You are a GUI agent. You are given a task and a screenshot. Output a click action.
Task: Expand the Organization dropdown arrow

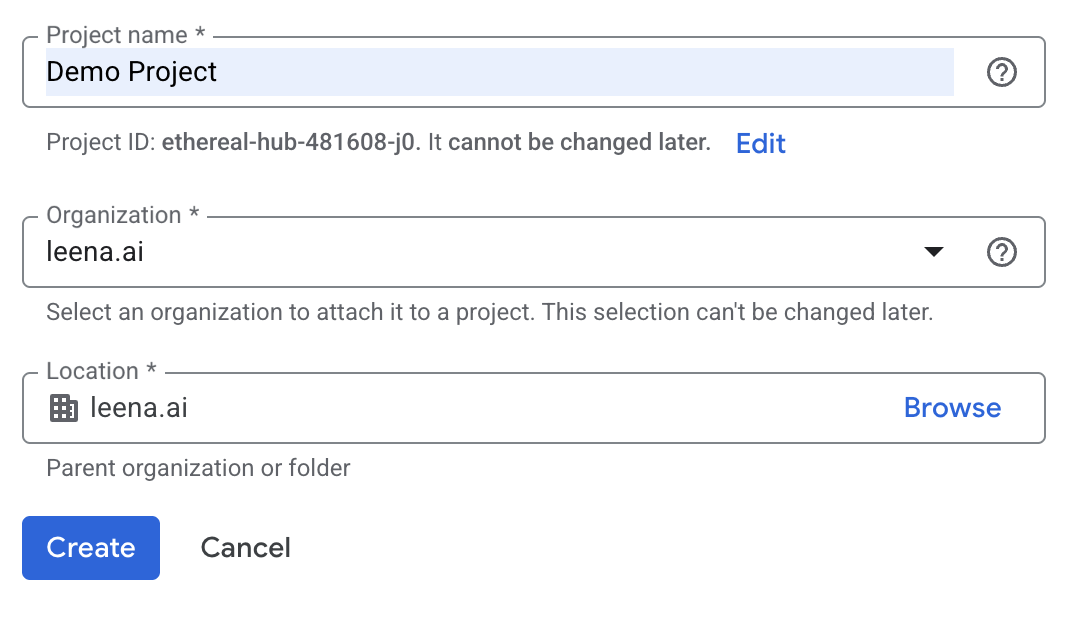pyautogui.click(x=933, y=252)
